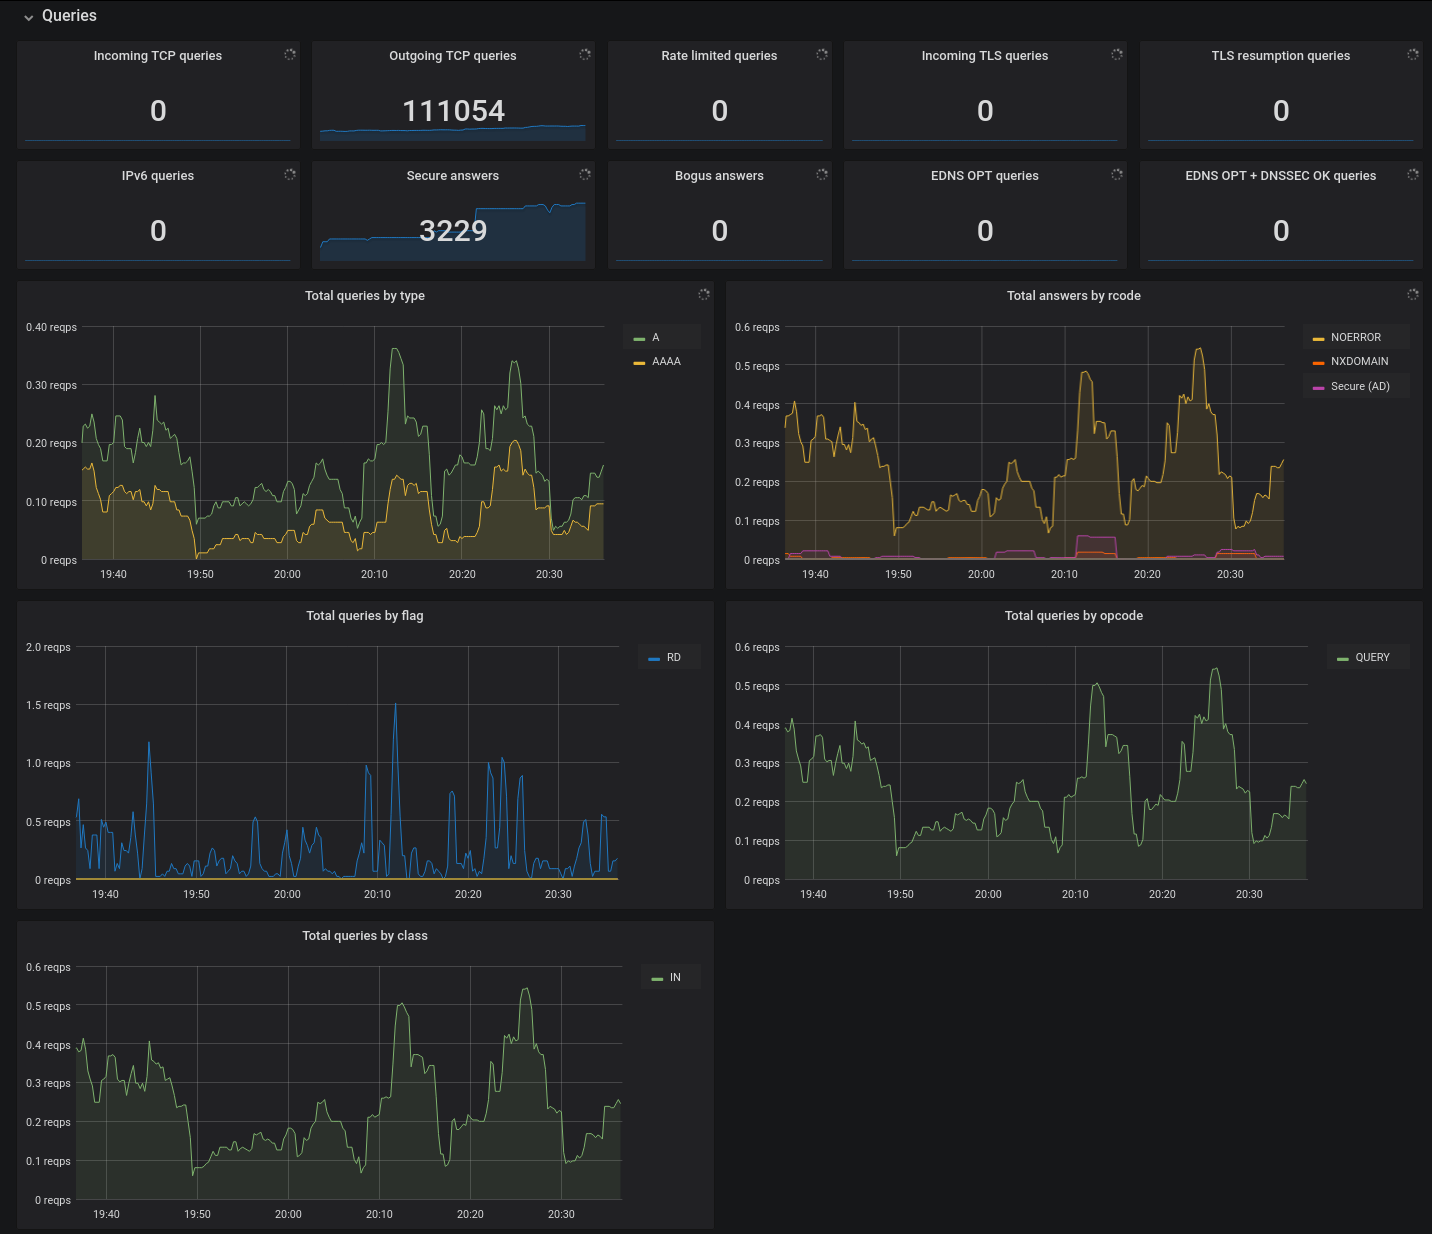Click spinner on EDNS OPT + DNSSEC OK queries

pyautogui.click(x=1413, y=174)
